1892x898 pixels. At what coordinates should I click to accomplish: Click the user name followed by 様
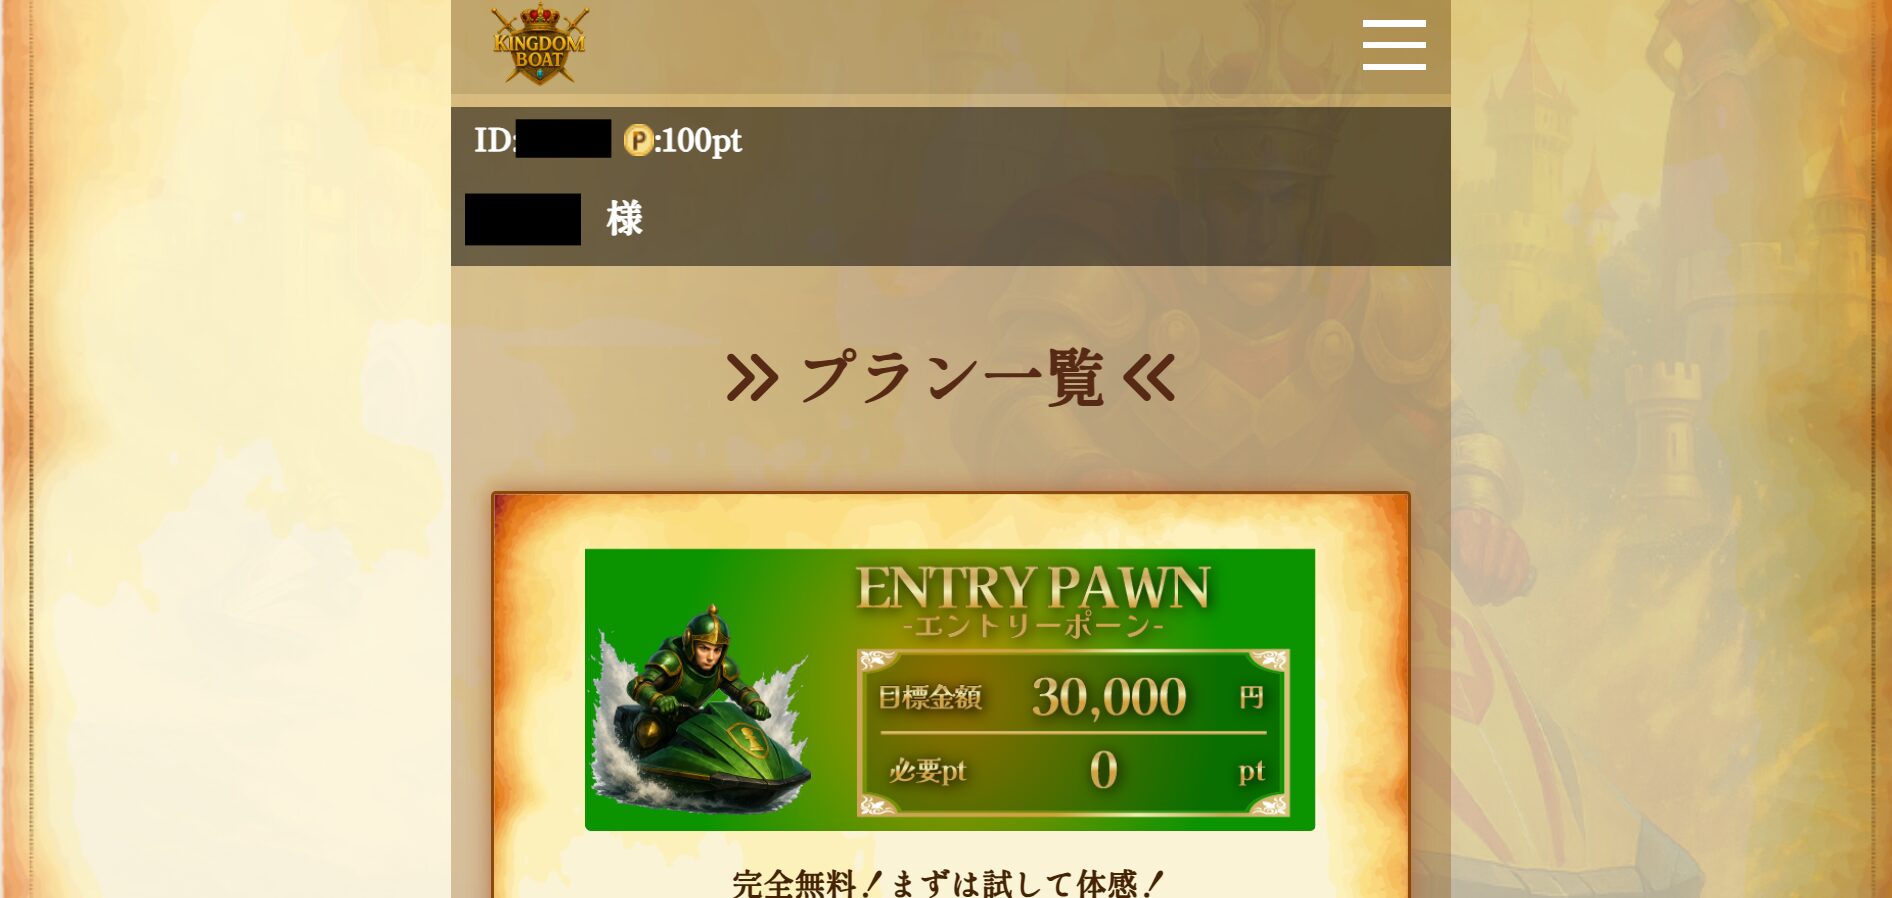[x=554, y=219]
